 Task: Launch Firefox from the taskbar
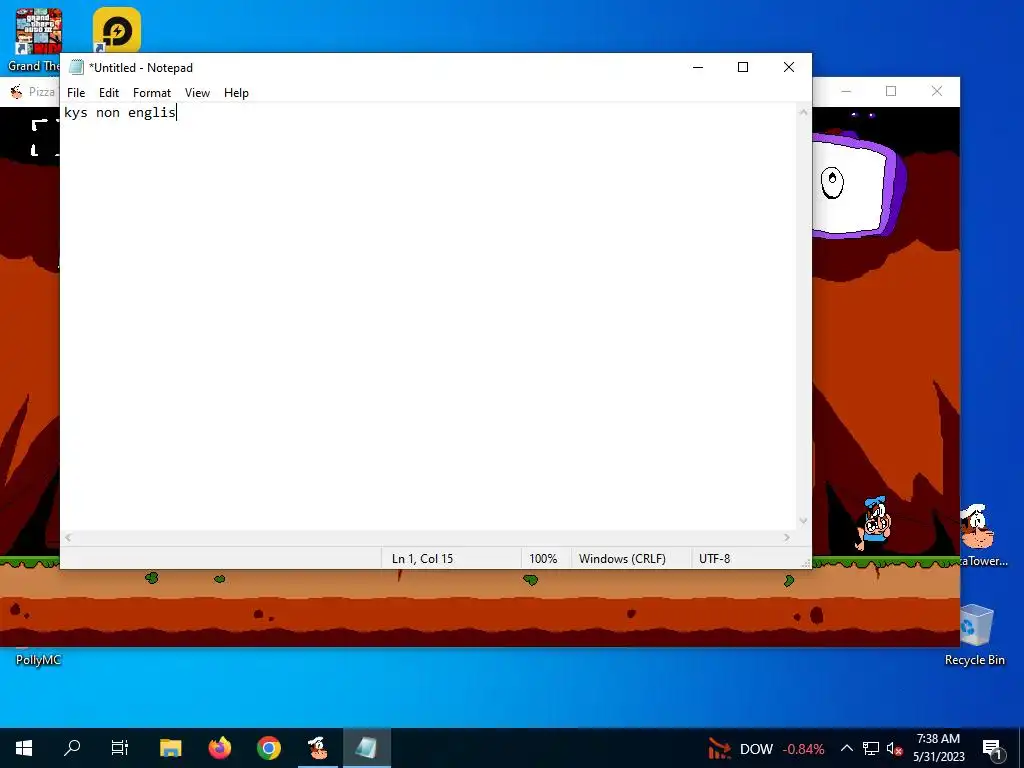(x=219, y=748)
